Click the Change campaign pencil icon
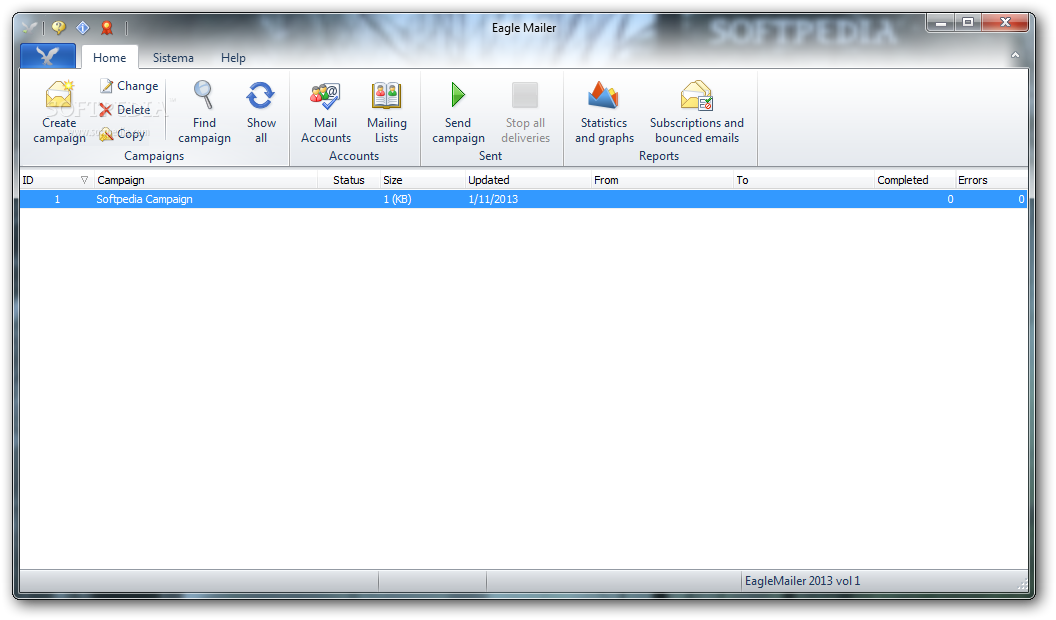 tap(106, 85)
